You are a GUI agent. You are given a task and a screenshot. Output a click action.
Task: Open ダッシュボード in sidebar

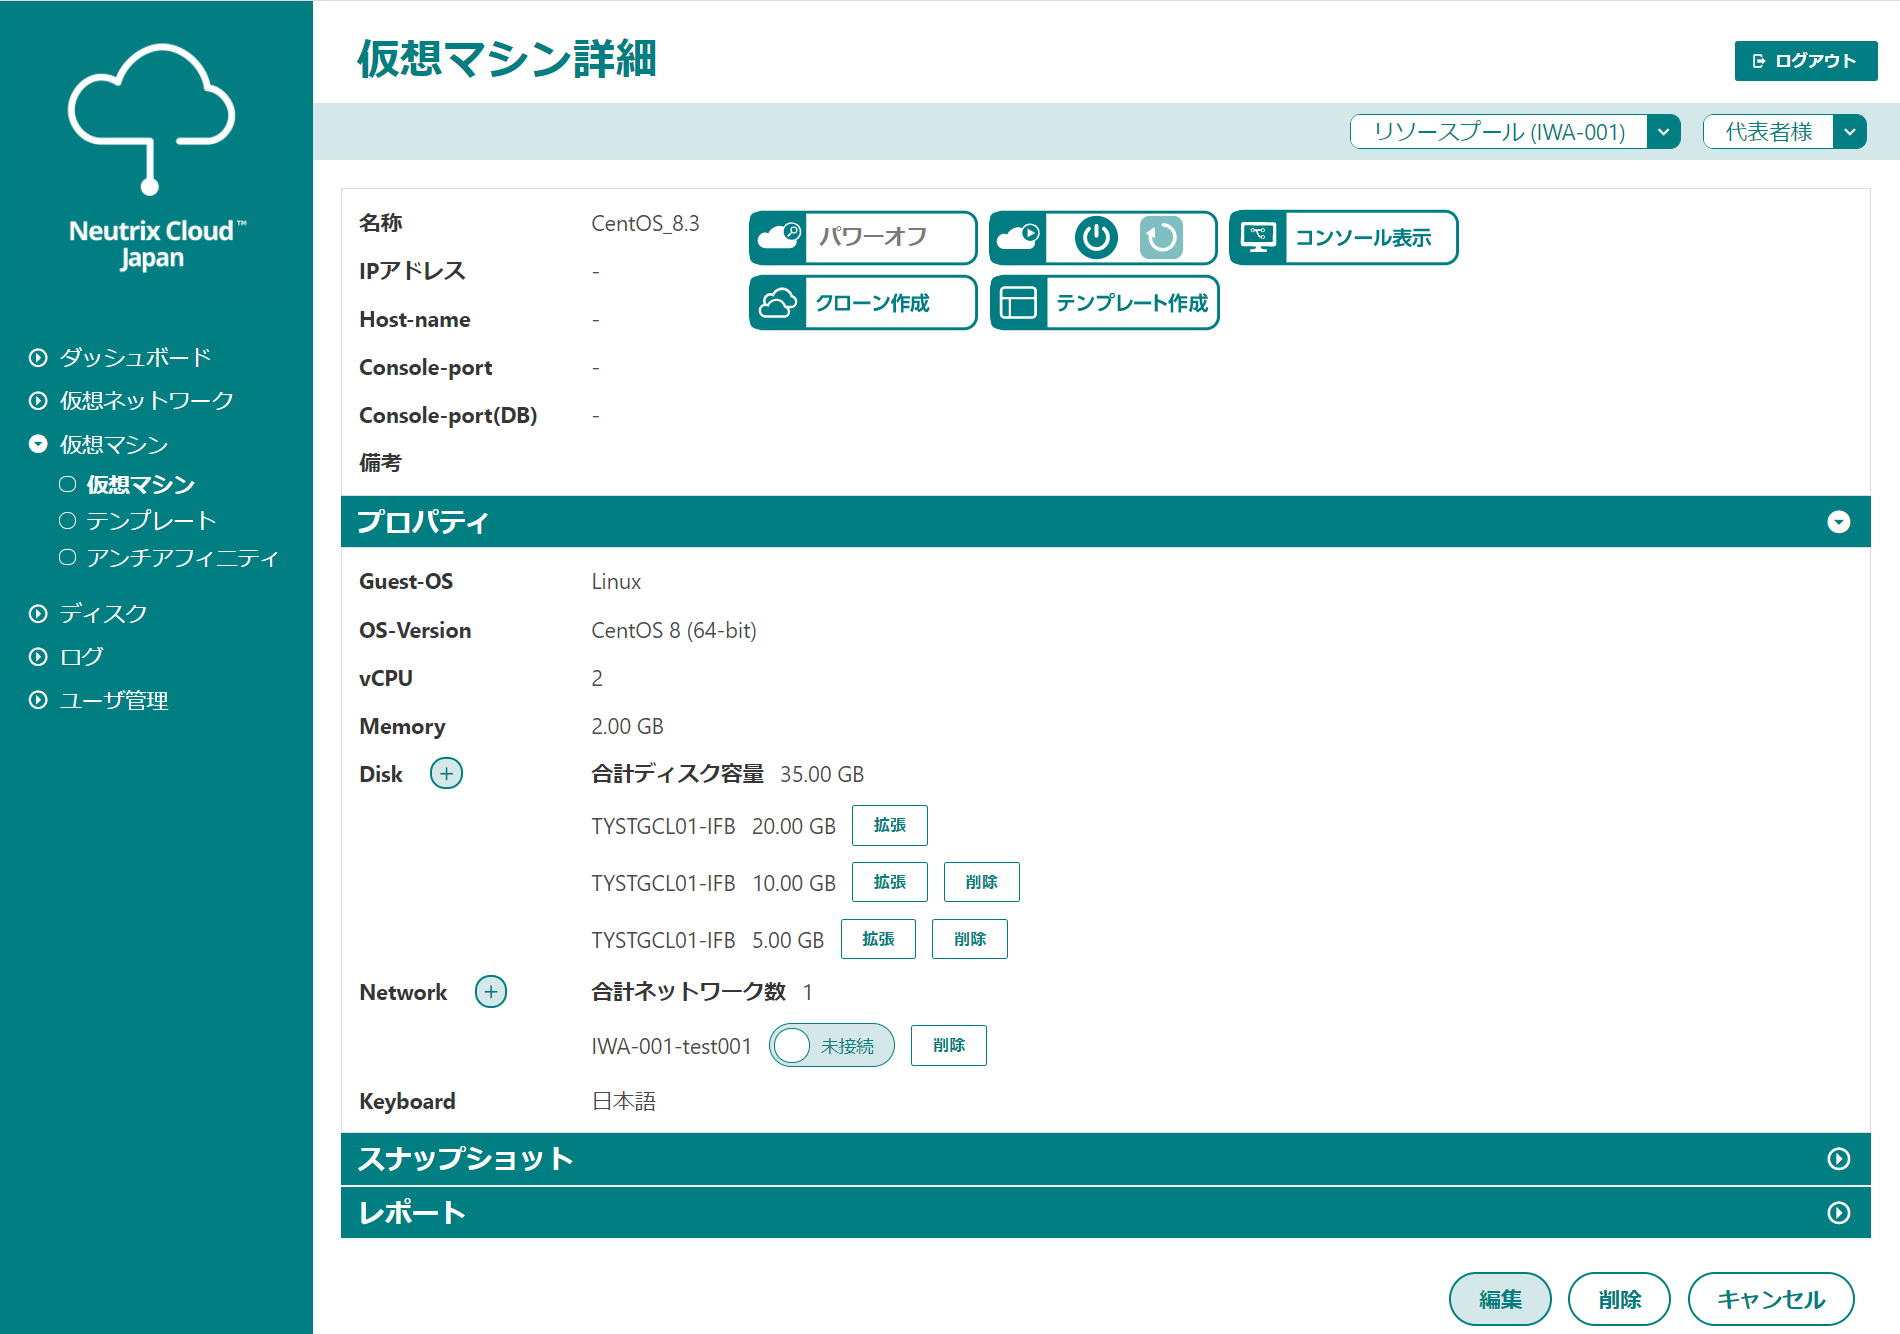tap(135, 357)
